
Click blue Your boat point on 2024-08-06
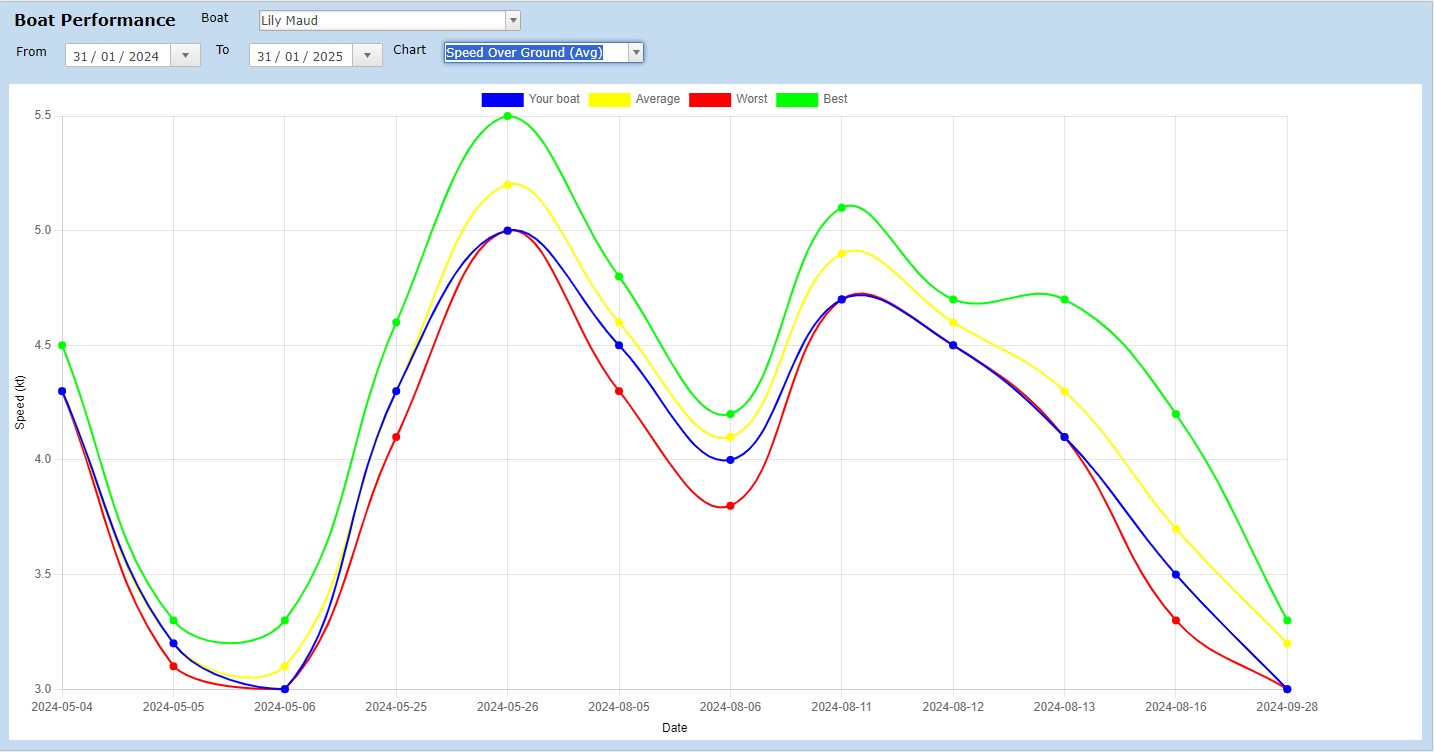point(731,460)
